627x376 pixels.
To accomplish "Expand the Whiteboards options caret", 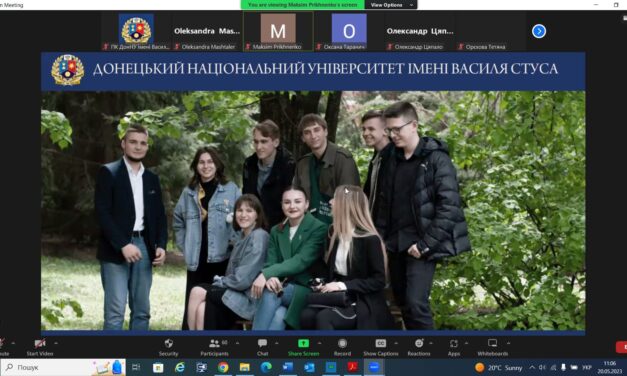I will coord(508,343).
